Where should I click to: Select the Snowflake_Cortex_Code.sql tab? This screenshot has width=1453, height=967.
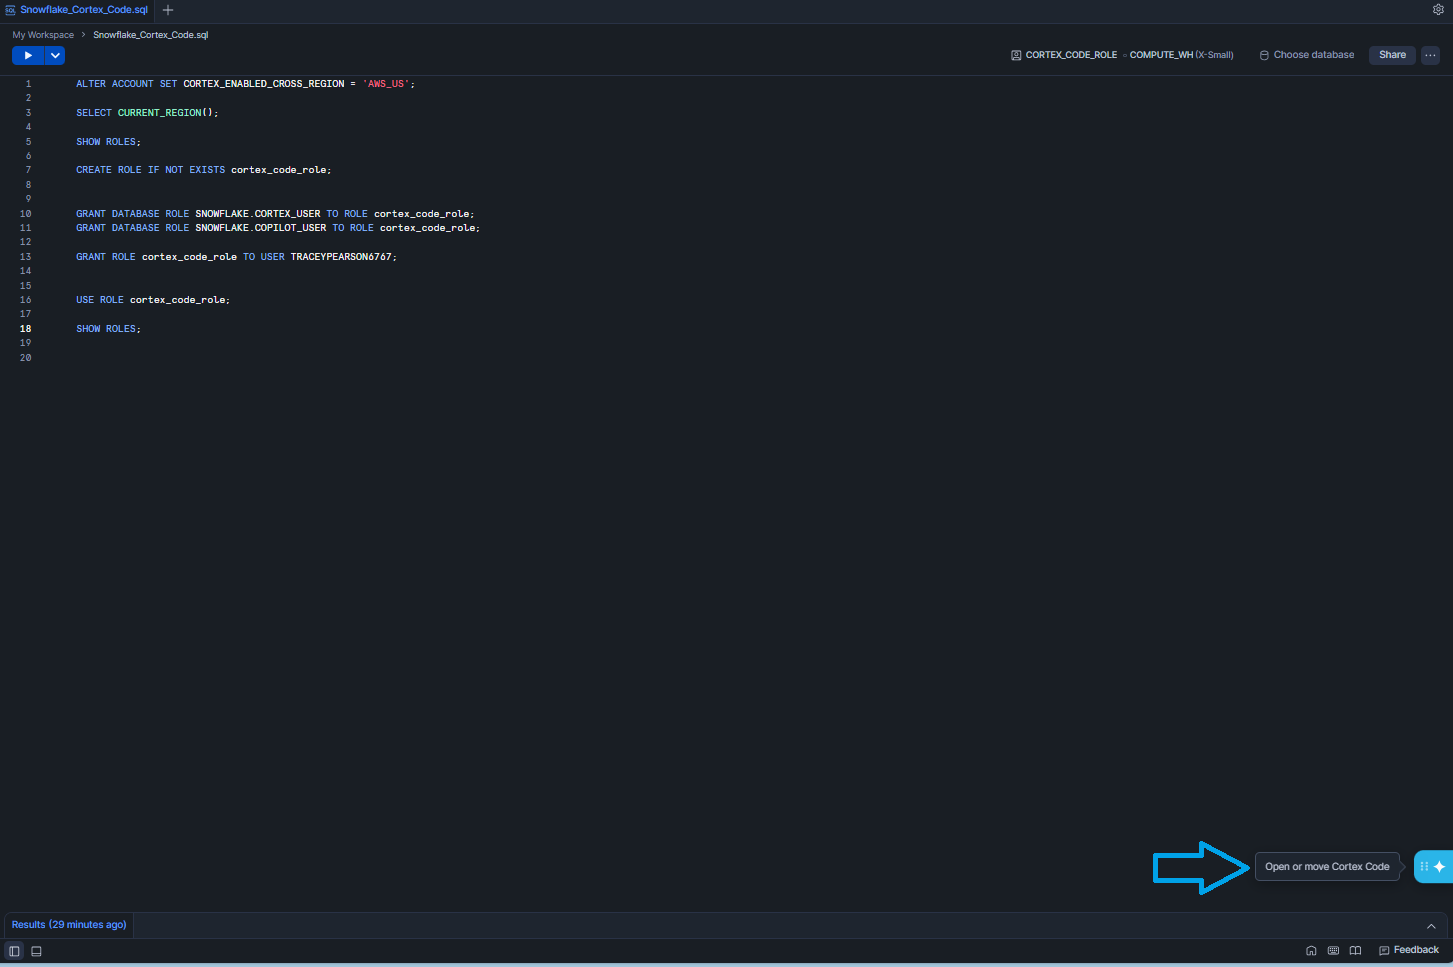(x=83, y=10)
